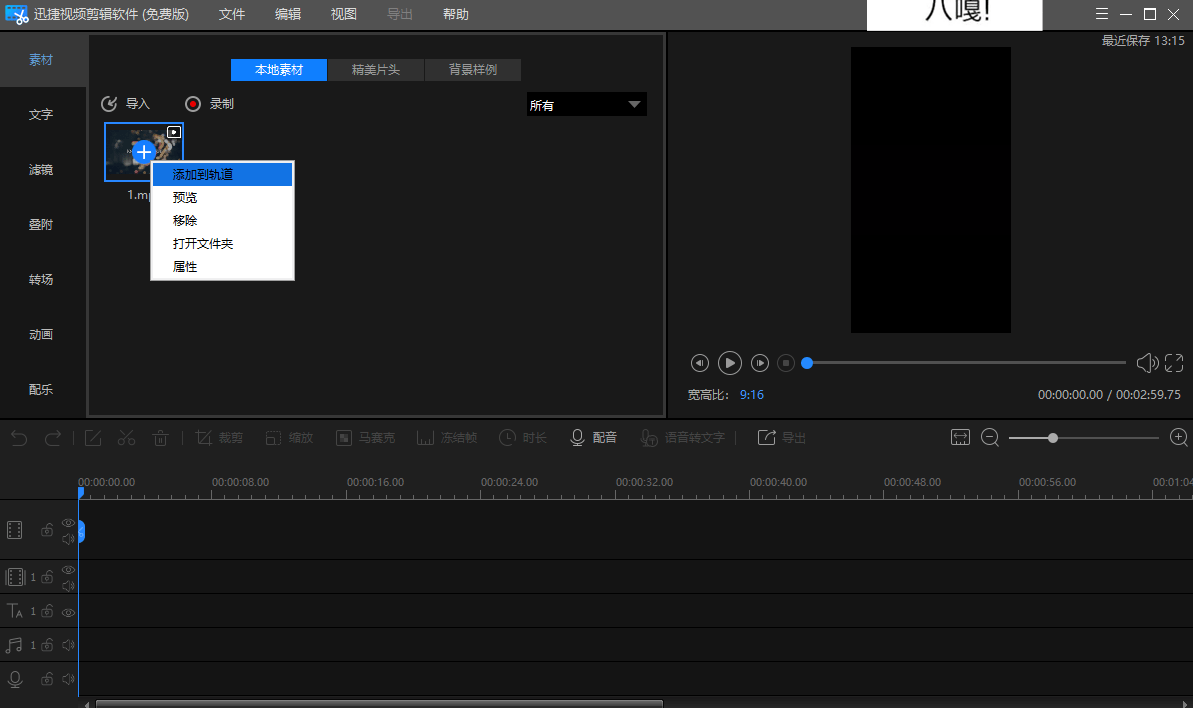Screen dimensions: 1193x708
Task: Open the 视图 menu
Action: point(344,14)
